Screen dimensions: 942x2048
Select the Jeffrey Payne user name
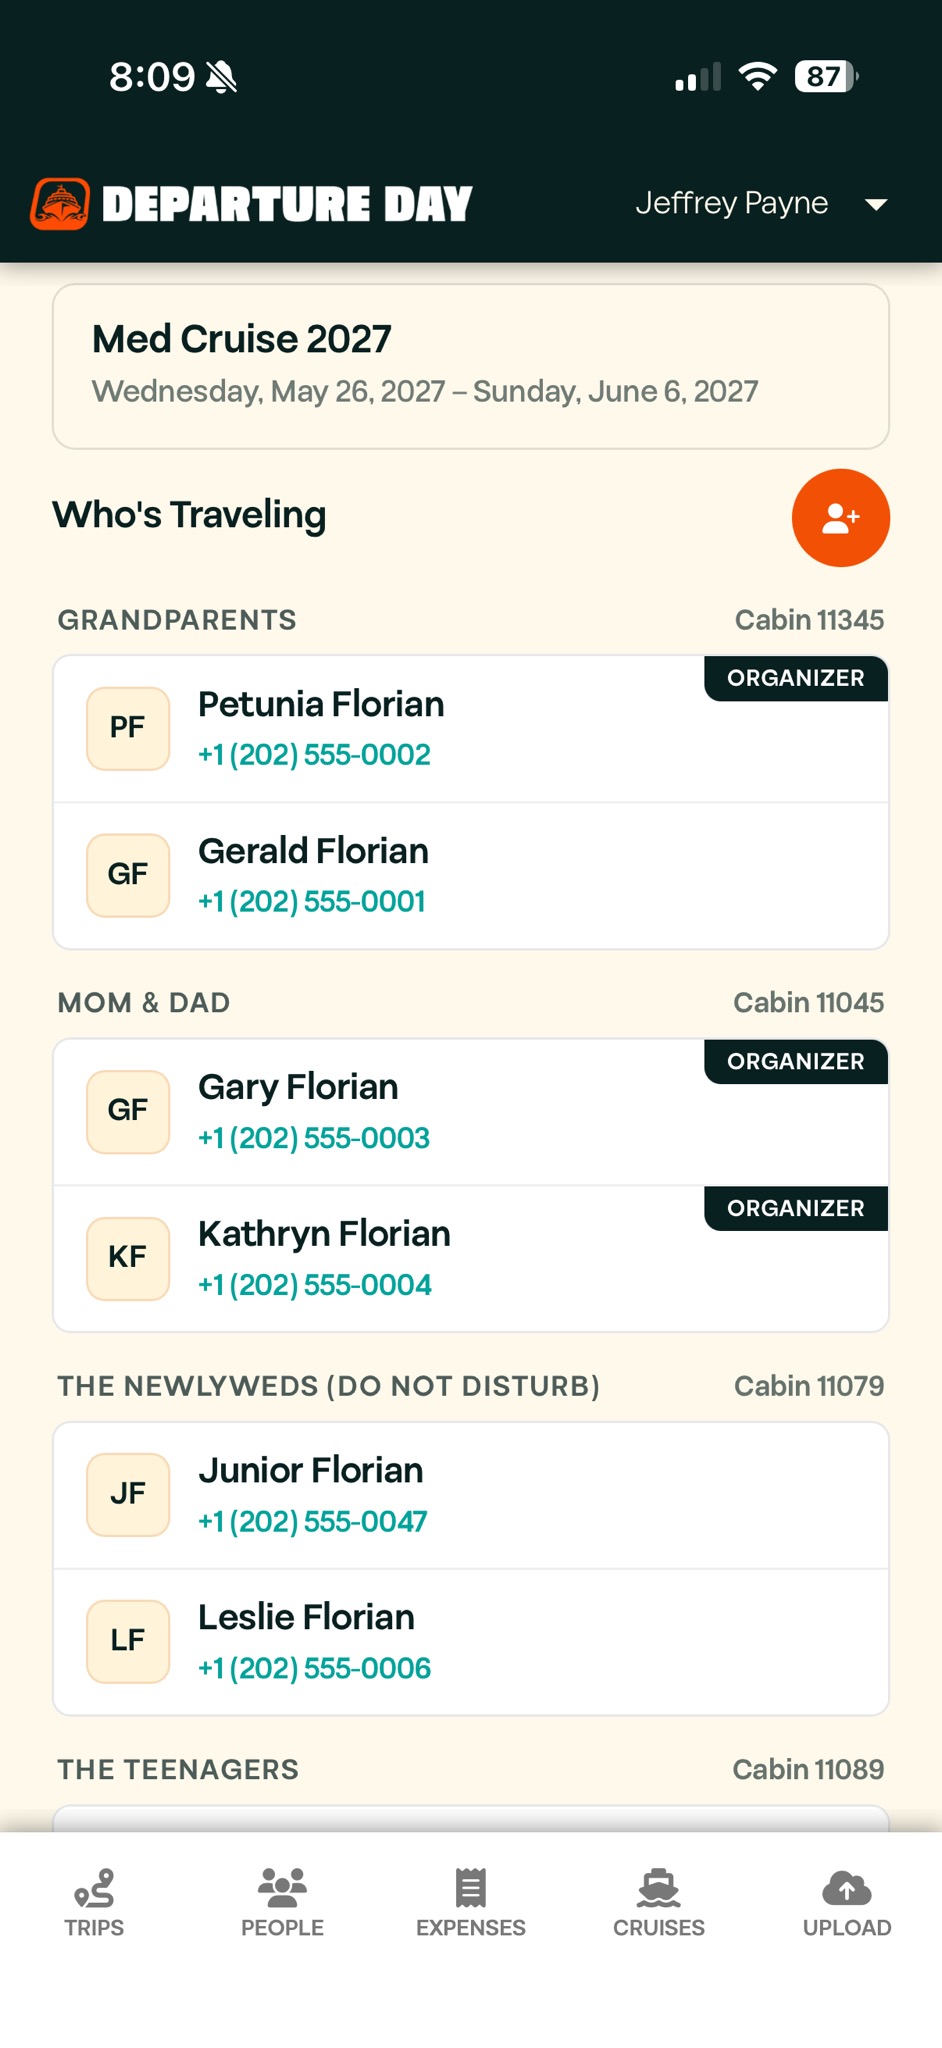[x=732, y=203]
